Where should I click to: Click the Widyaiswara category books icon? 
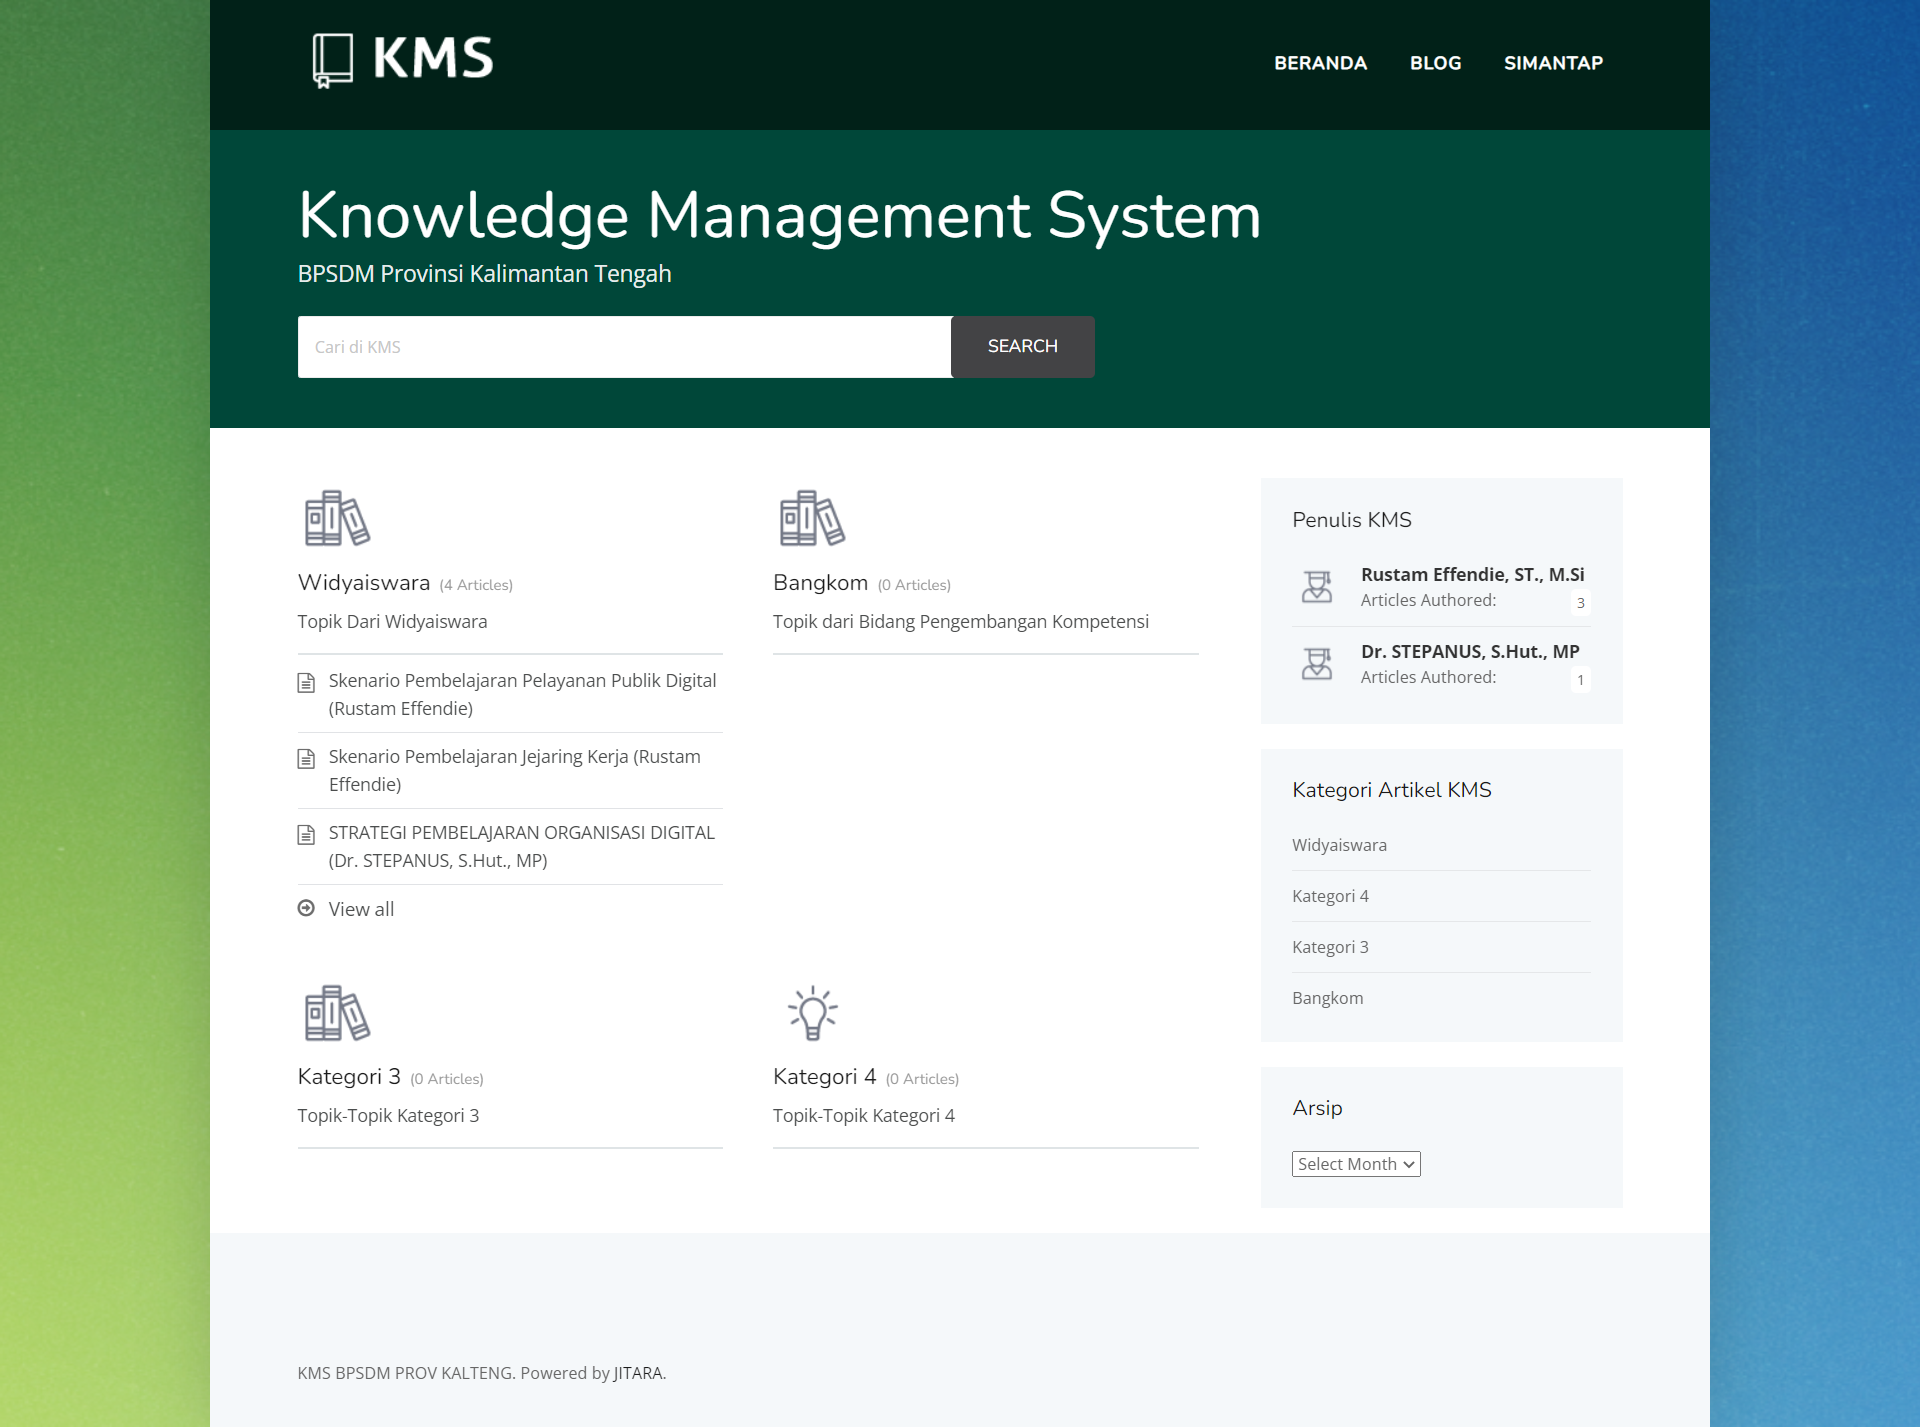337,518
